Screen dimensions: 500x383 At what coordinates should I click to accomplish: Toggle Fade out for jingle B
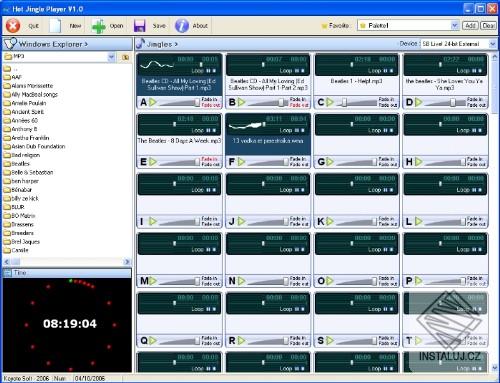click(x=299, y=105)
